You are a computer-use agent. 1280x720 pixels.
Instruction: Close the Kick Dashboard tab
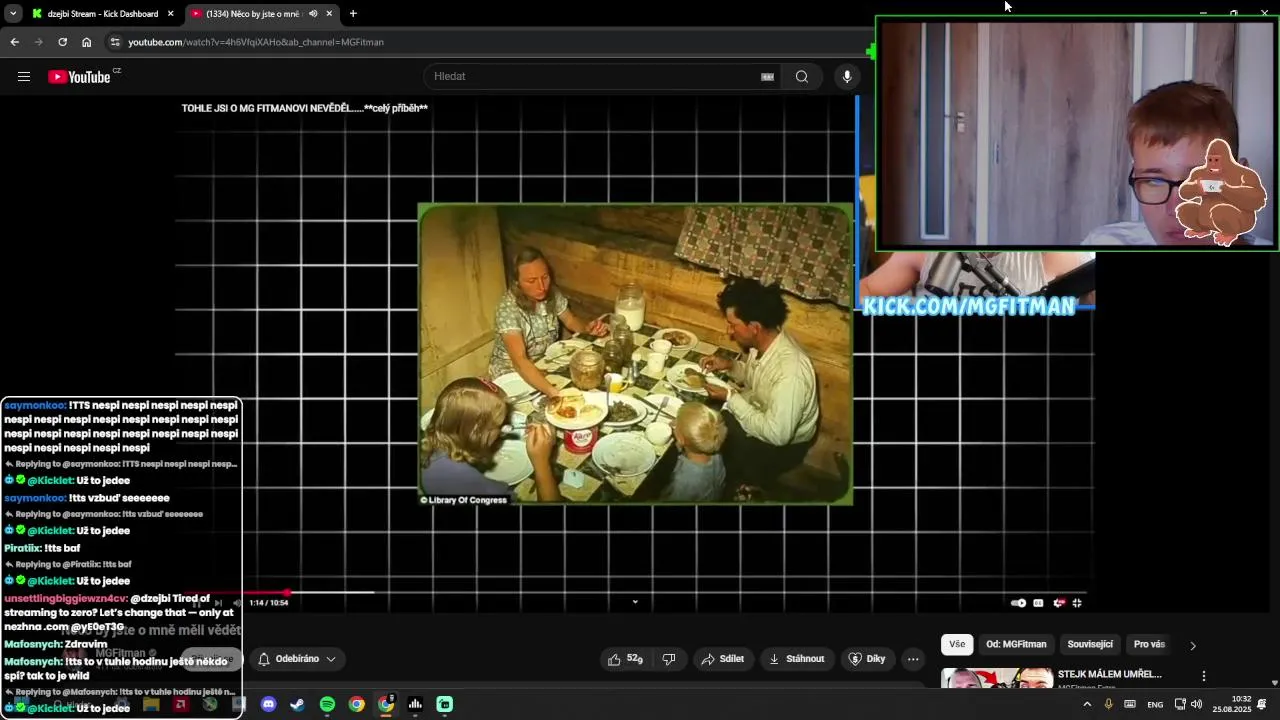(170, 14)
